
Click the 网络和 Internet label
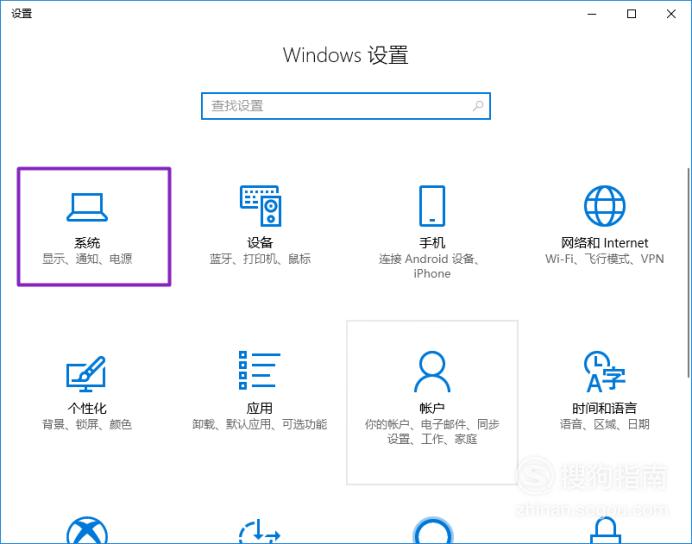[605, 243]
